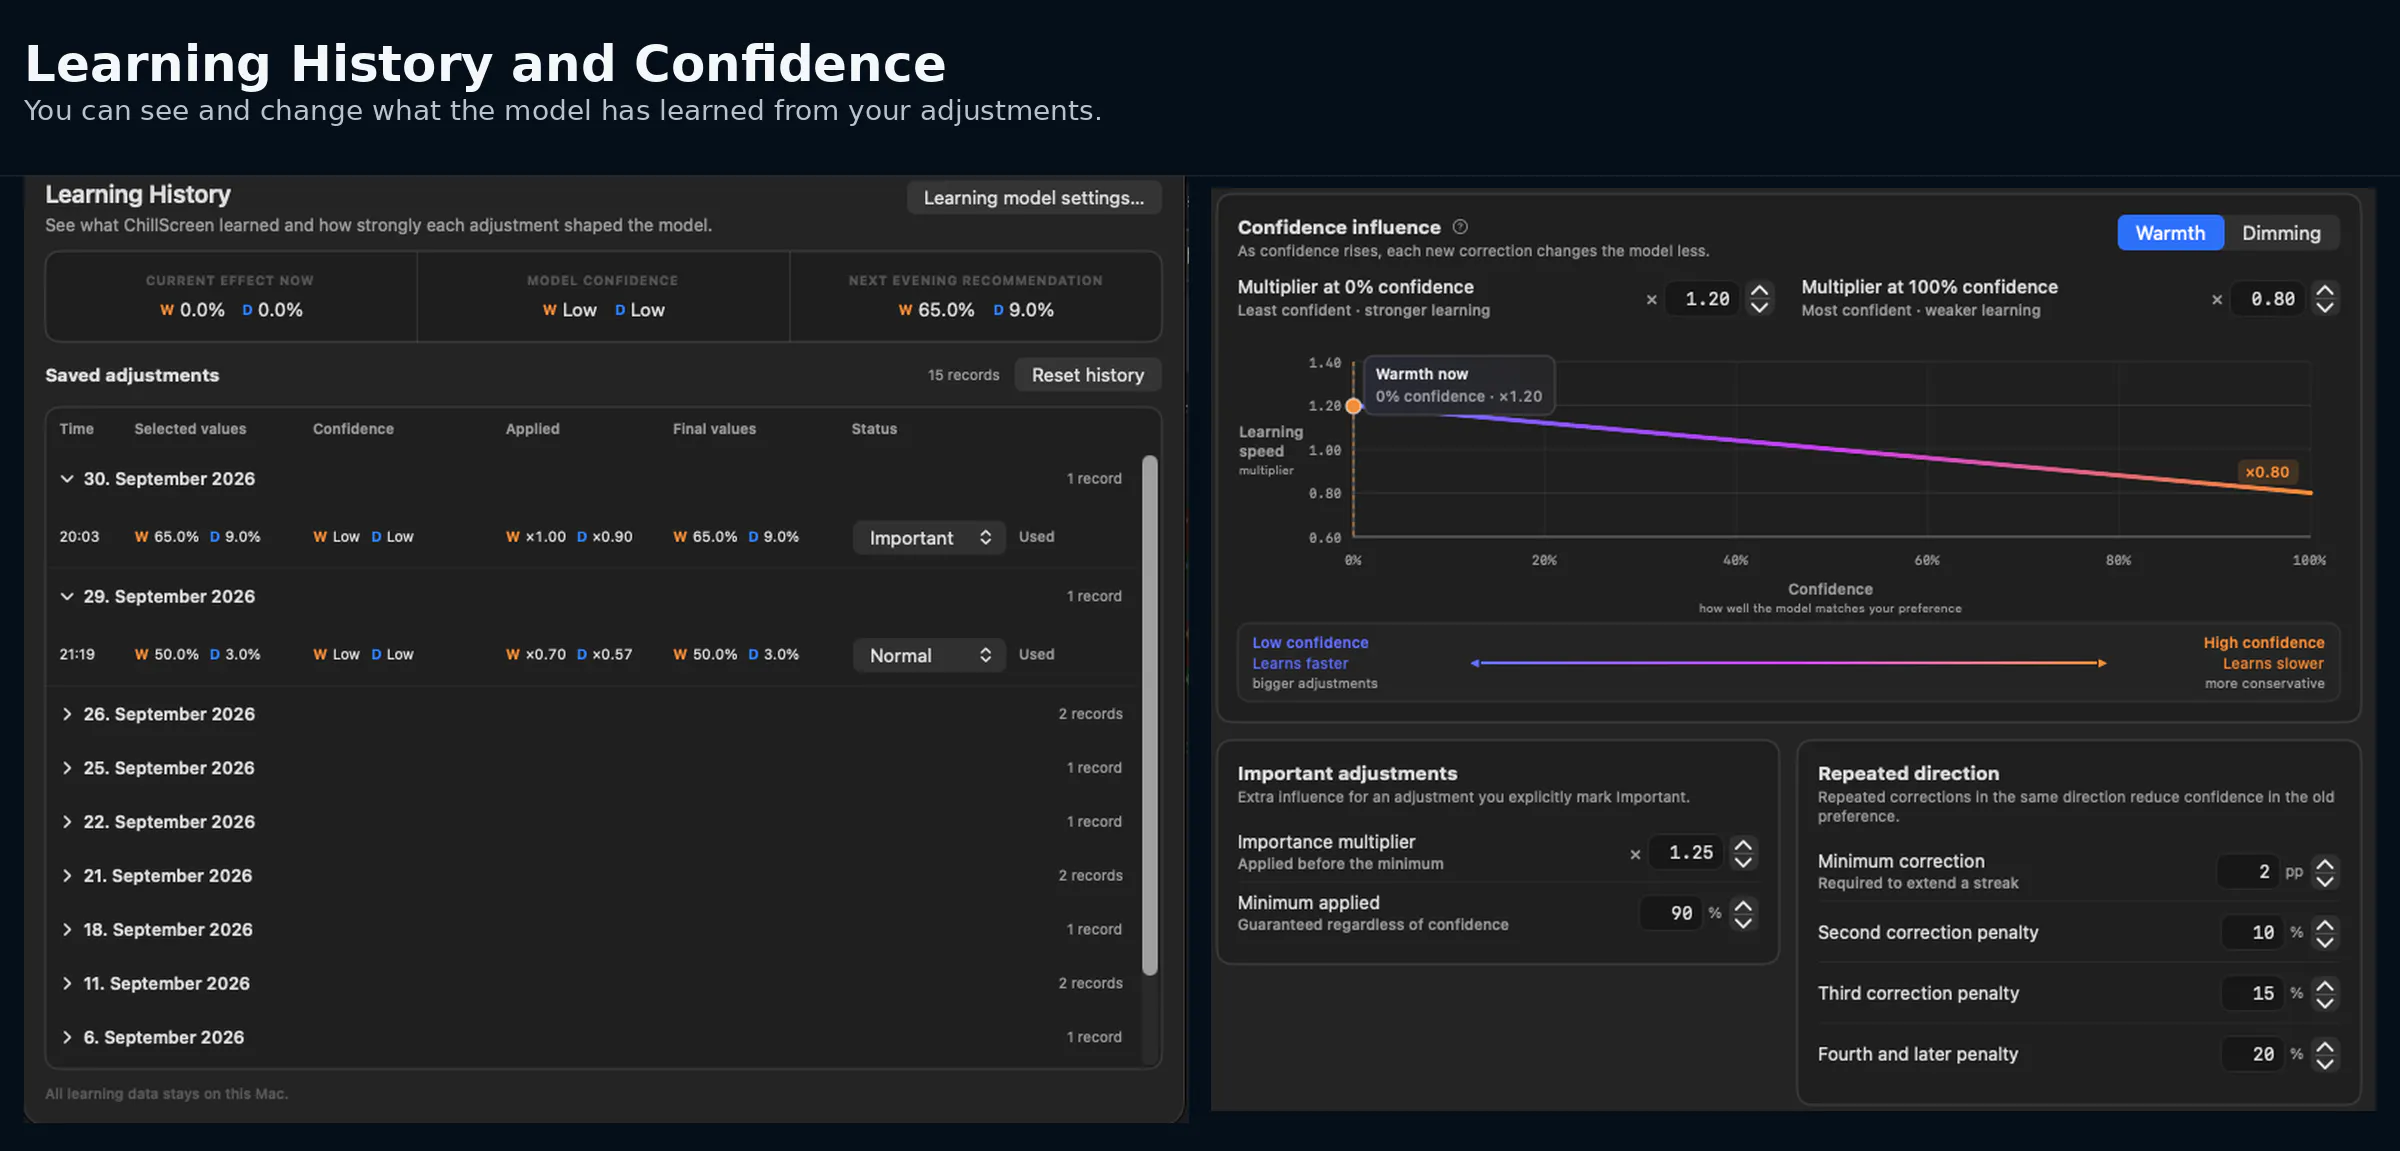Screen dimensions: 2400x1151
Task: Click the Applied column header
Action: 532,429
